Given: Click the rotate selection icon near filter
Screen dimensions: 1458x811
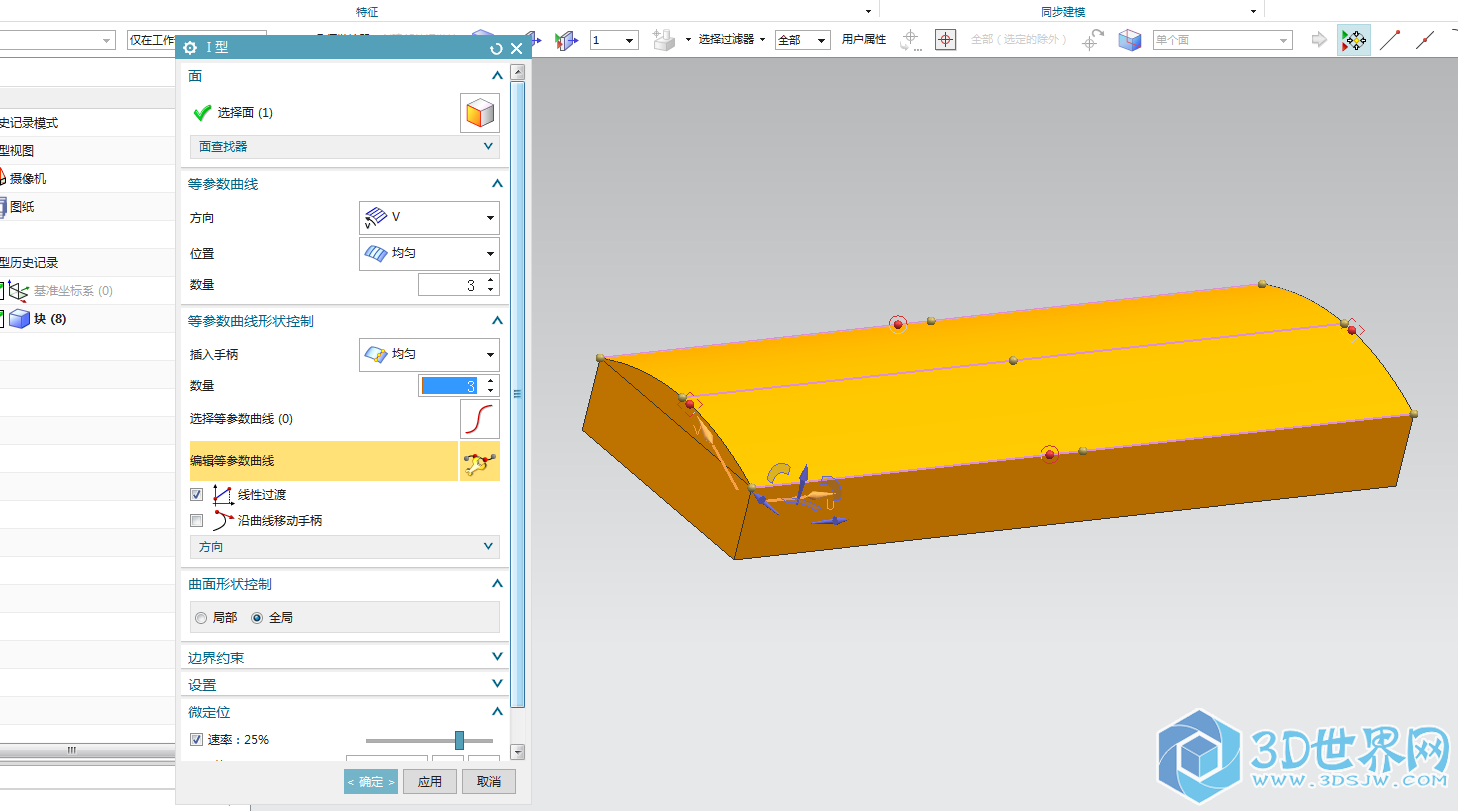Looking at the screenshot, I should [x=910, y=40].
